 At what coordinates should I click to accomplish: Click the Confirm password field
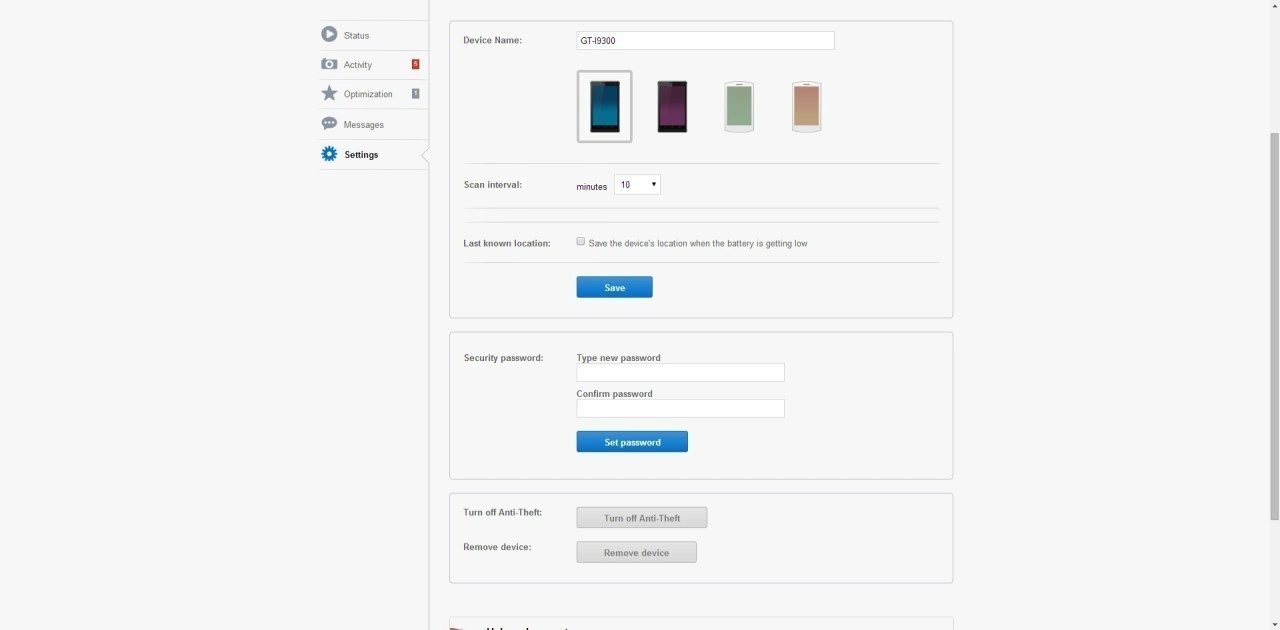pyautogui.click(x=680, y=408)
